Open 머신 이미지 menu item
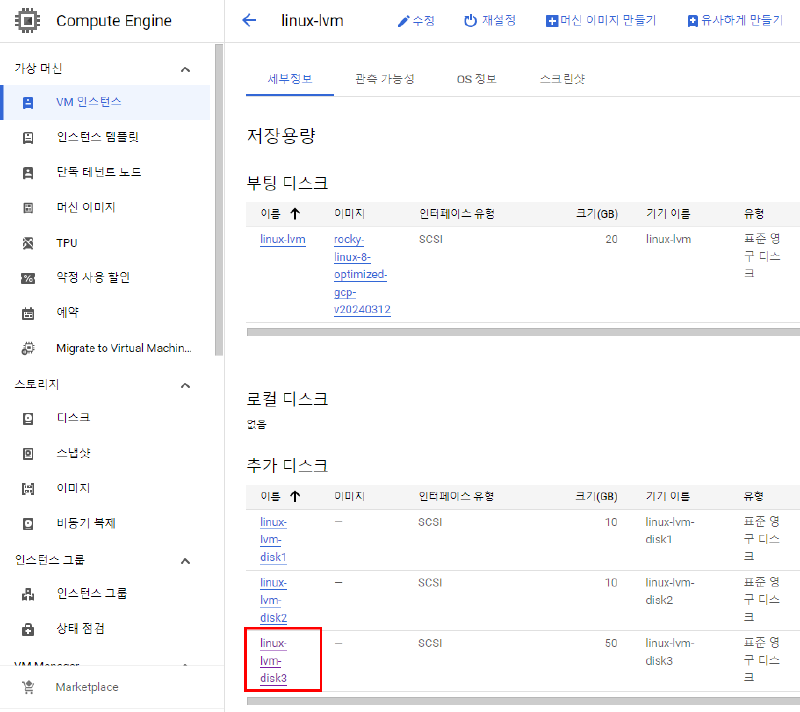 click(x=86, y=208)
